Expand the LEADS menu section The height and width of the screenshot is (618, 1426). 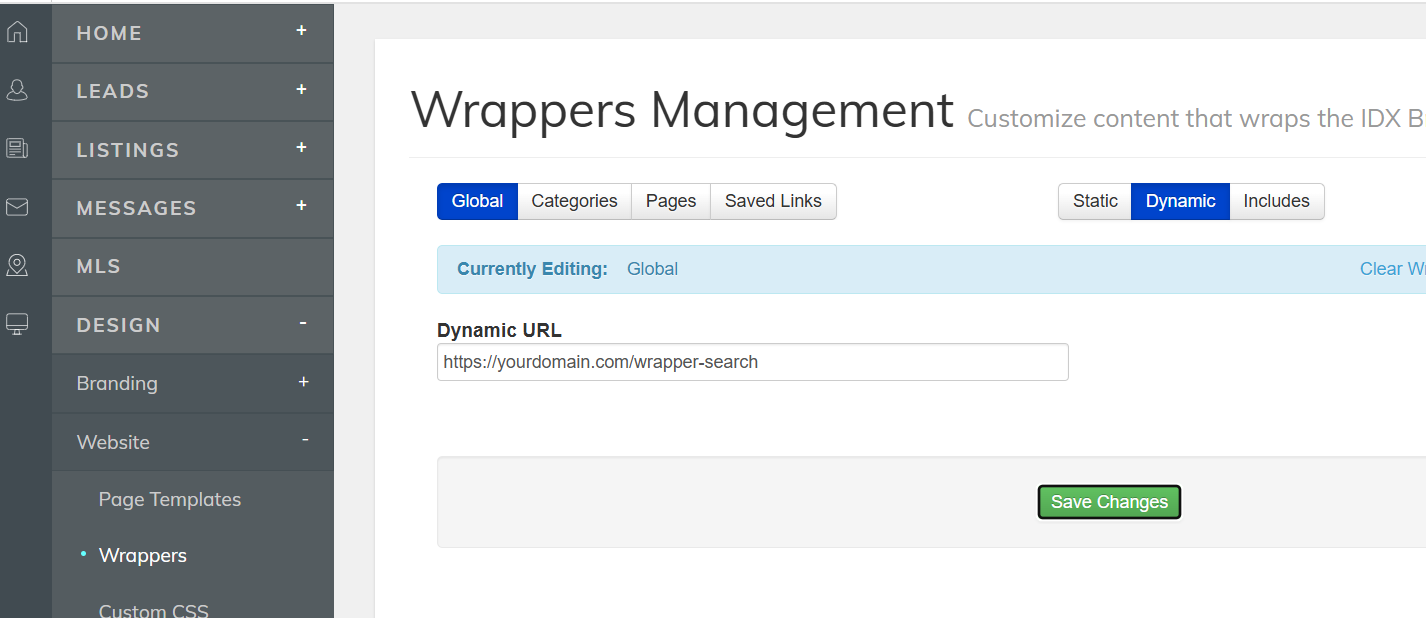(301, 91)
